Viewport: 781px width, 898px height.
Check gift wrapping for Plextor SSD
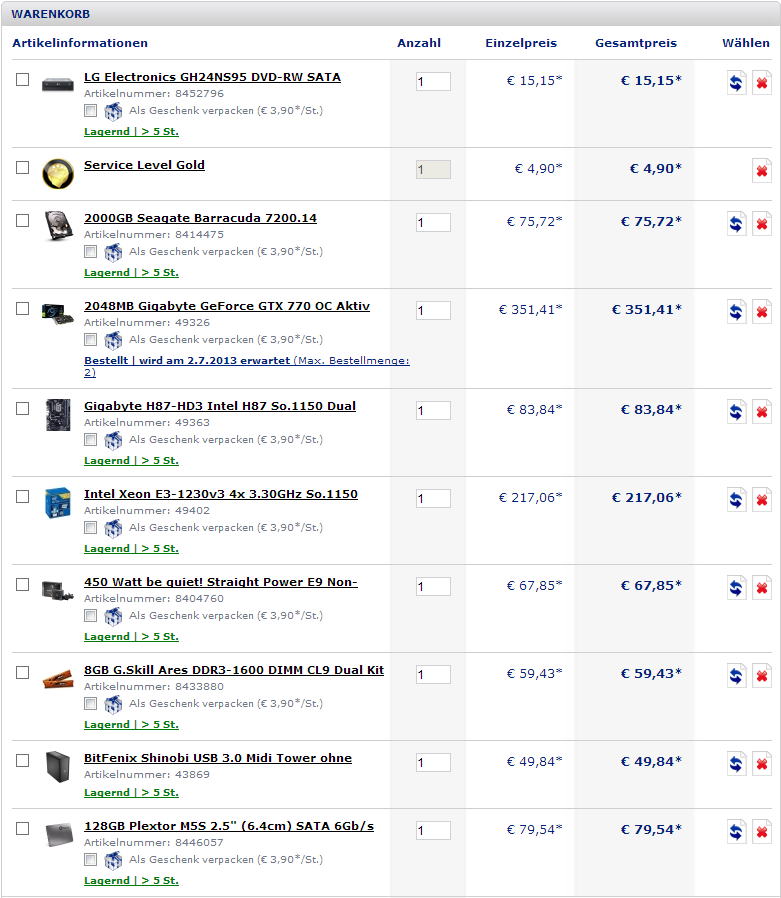tap(90, 860)
